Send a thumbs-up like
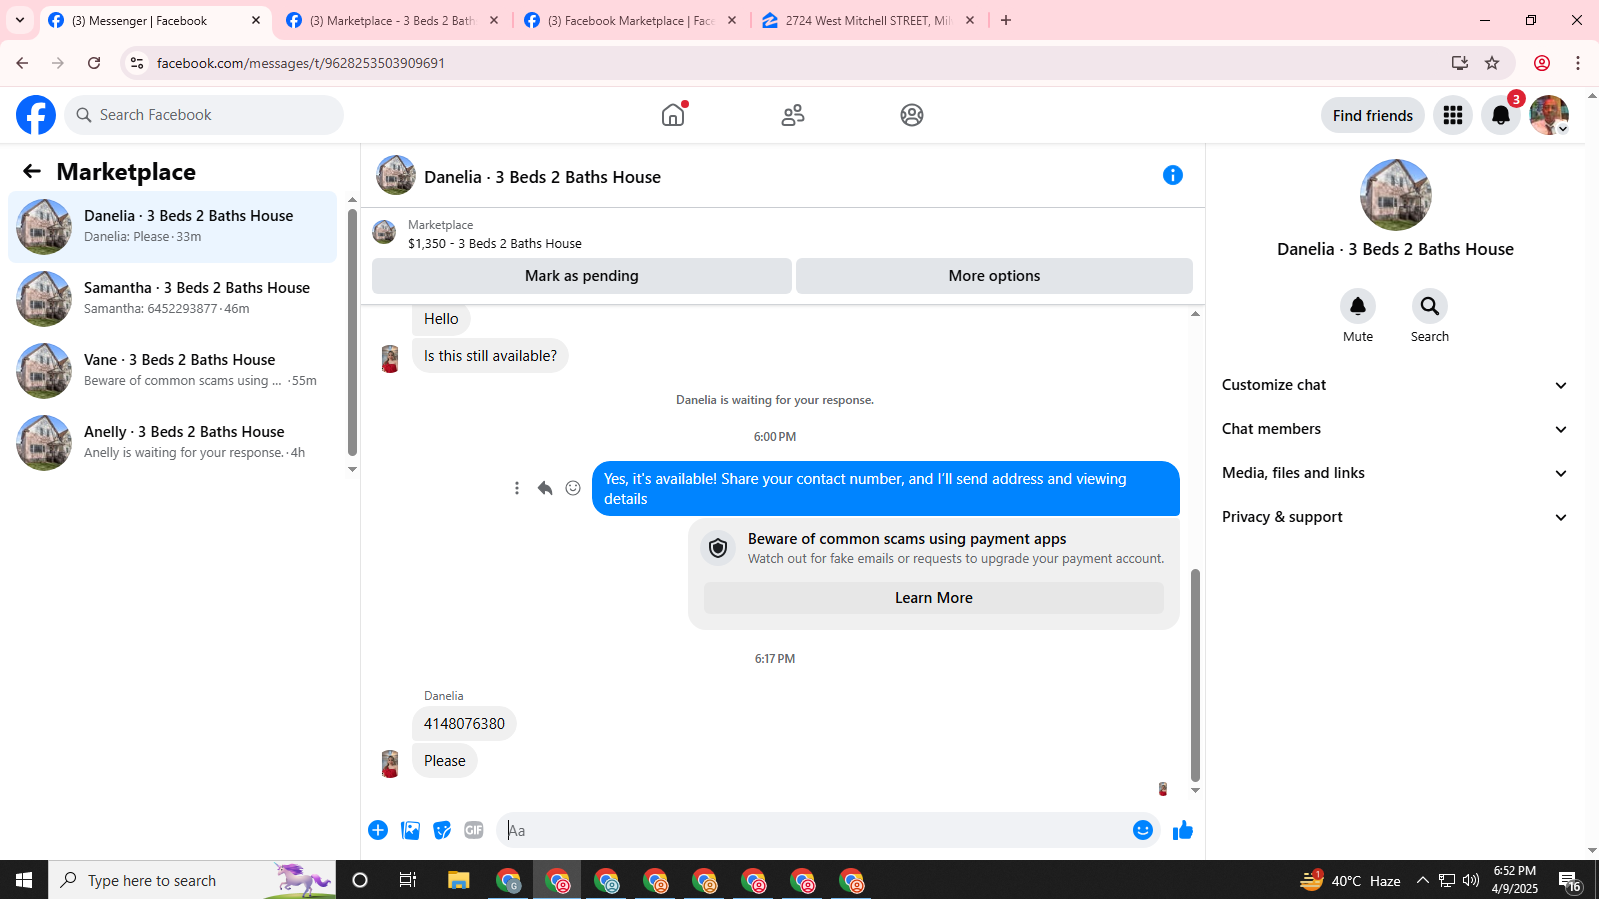Screen dimensions: 1599x899 [1183, 830]
